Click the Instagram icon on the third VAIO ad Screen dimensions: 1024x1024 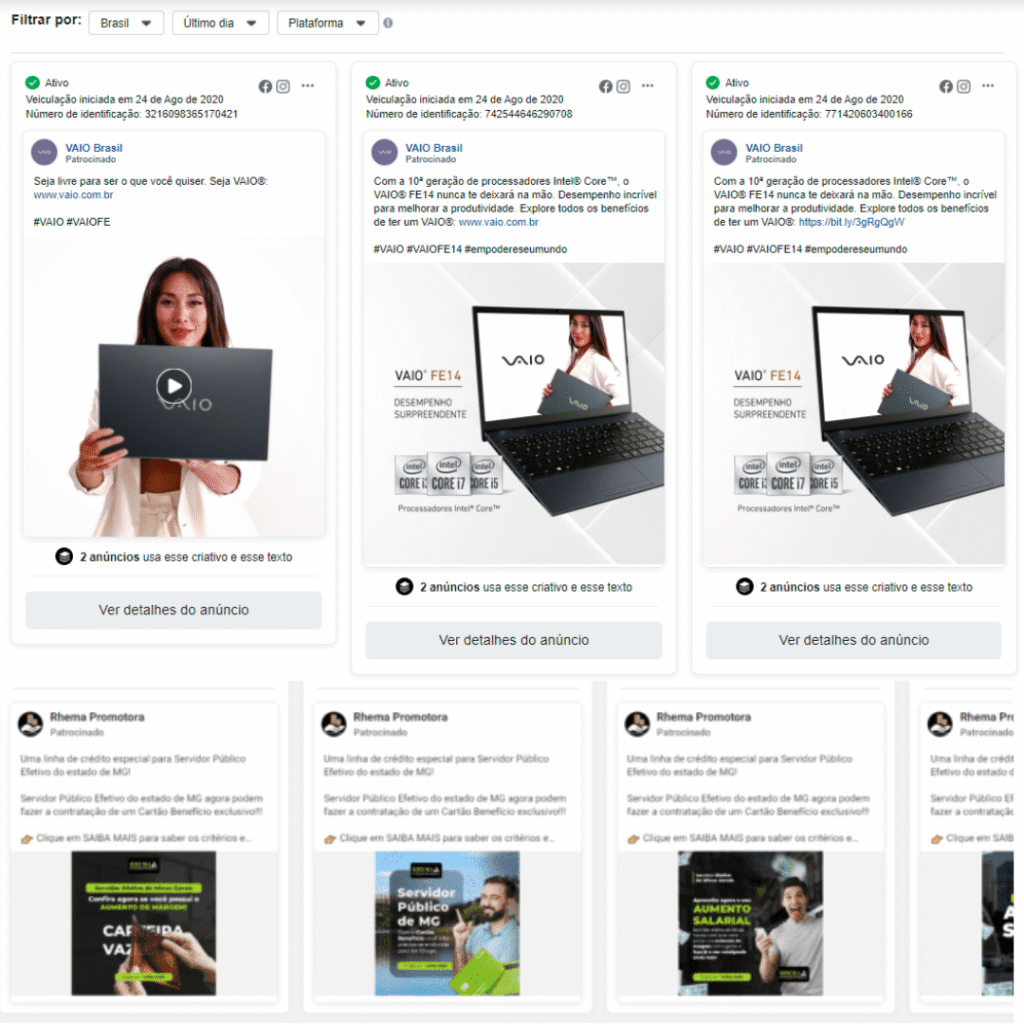[x=963, y=87]
